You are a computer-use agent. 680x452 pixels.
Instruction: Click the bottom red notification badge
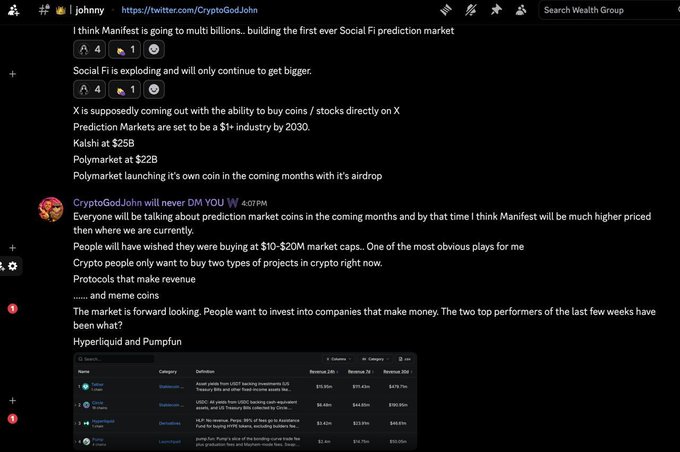point(13,419)
